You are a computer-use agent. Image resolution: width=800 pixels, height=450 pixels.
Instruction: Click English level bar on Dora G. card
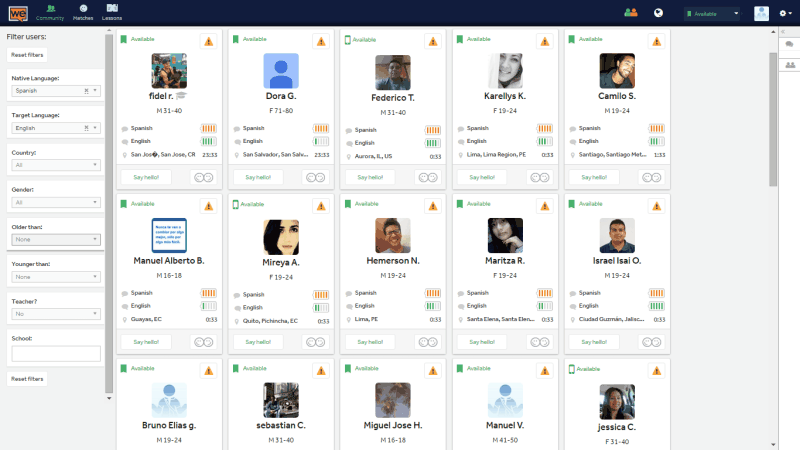pos(321,141)
